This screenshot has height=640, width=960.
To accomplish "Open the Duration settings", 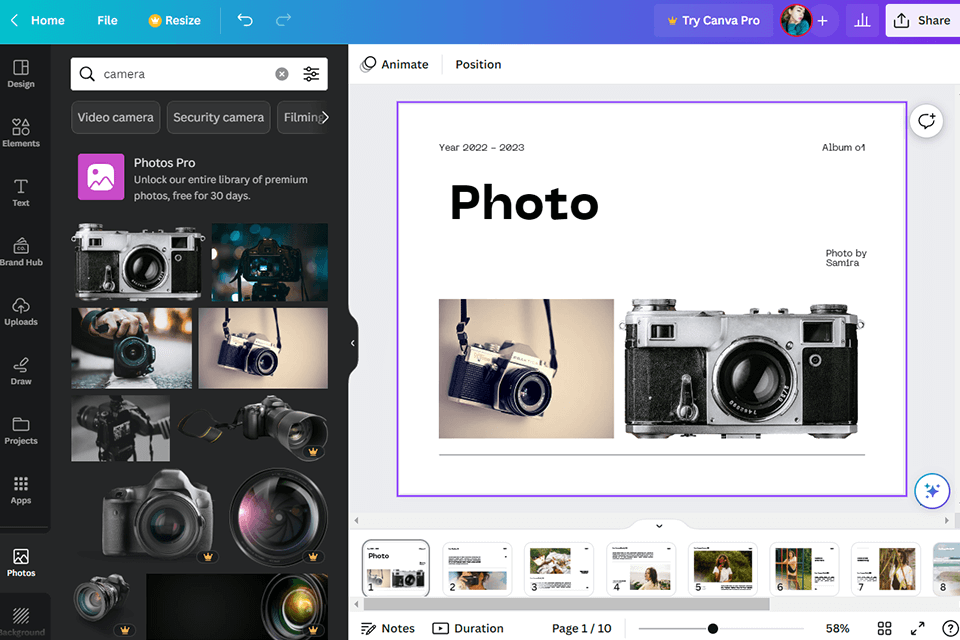I will click(468, 628).
